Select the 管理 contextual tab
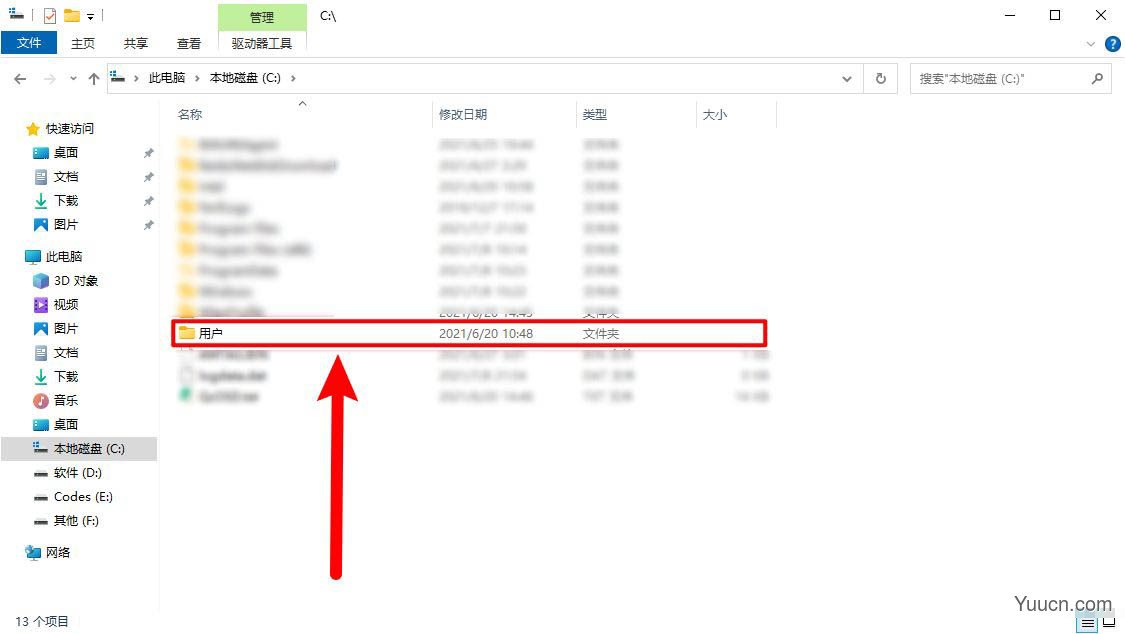 pos(262,16)
